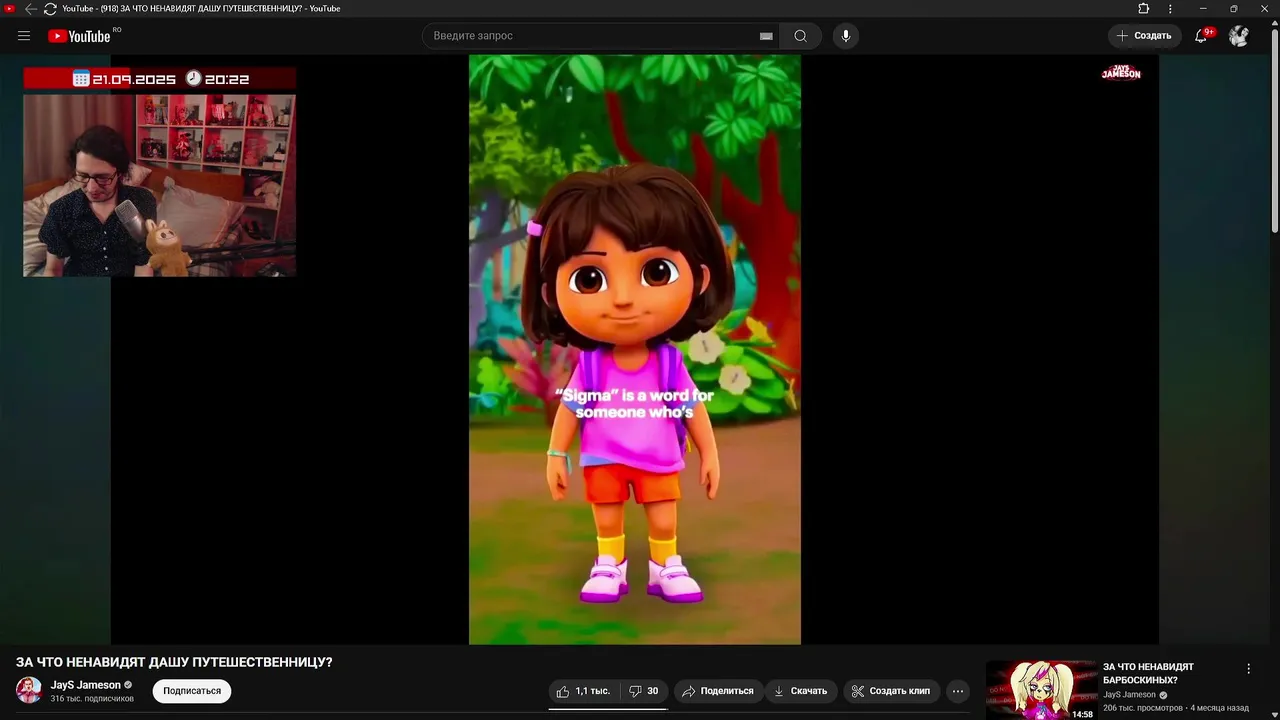Open the 'Создать' create button
The width and height of the screenshot is (1280, 720).
point(1144,36)
